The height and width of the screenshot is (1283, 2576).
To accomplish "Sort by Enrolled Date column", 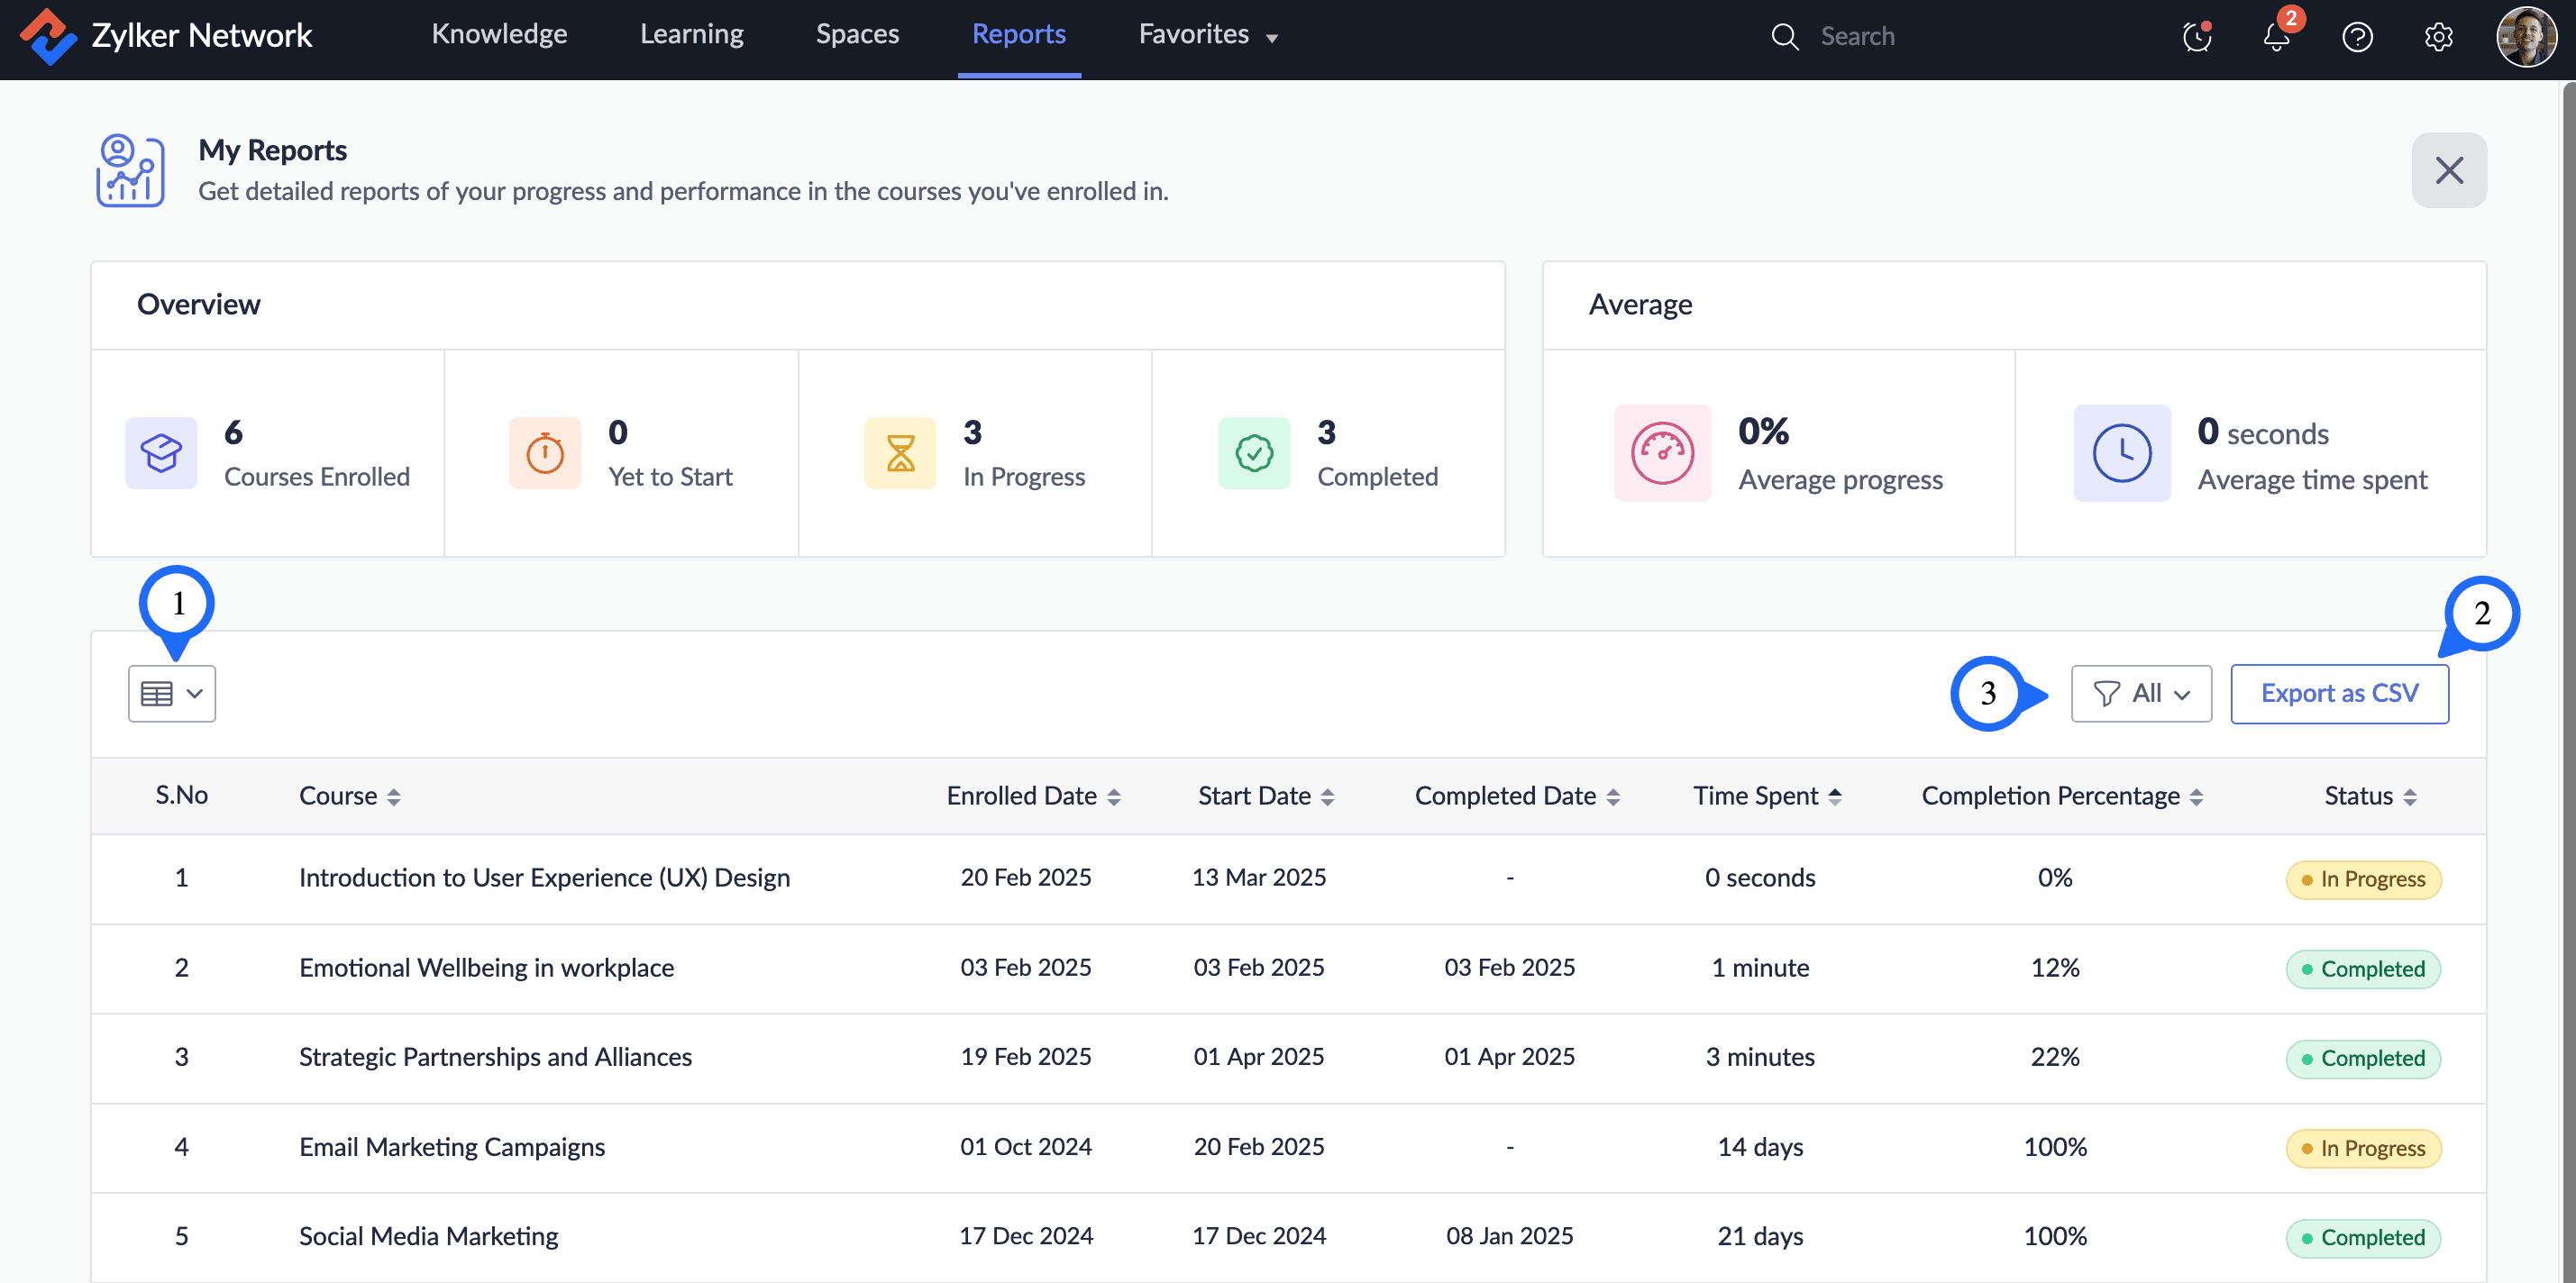I will pyautogui.click(x=1113, y=797).
